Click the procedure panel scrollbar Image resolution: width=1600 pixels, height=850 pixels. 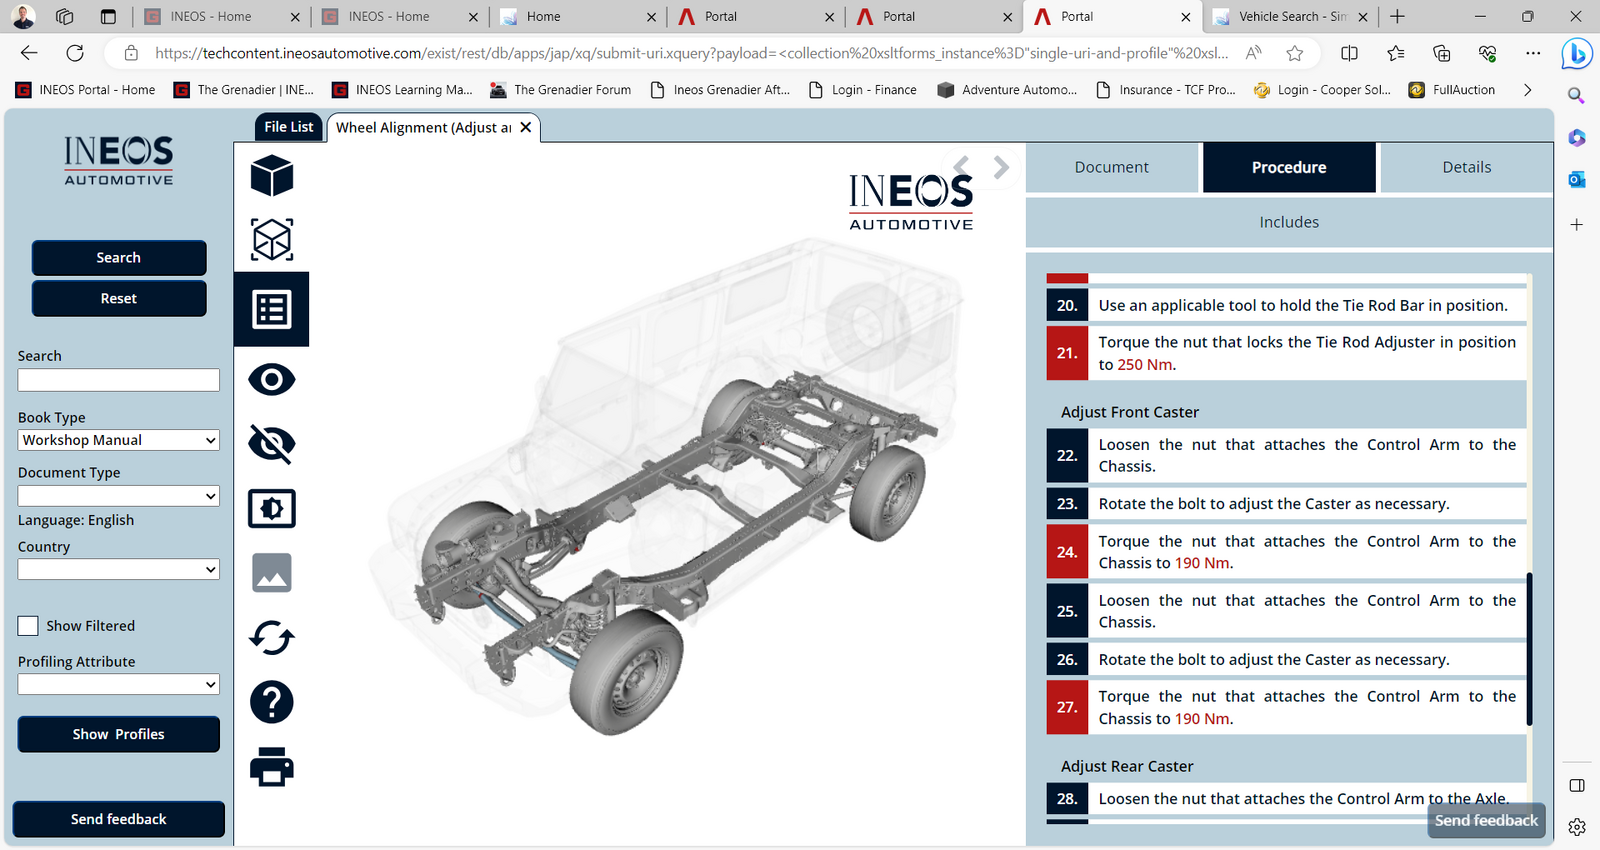pos(1530,648)
